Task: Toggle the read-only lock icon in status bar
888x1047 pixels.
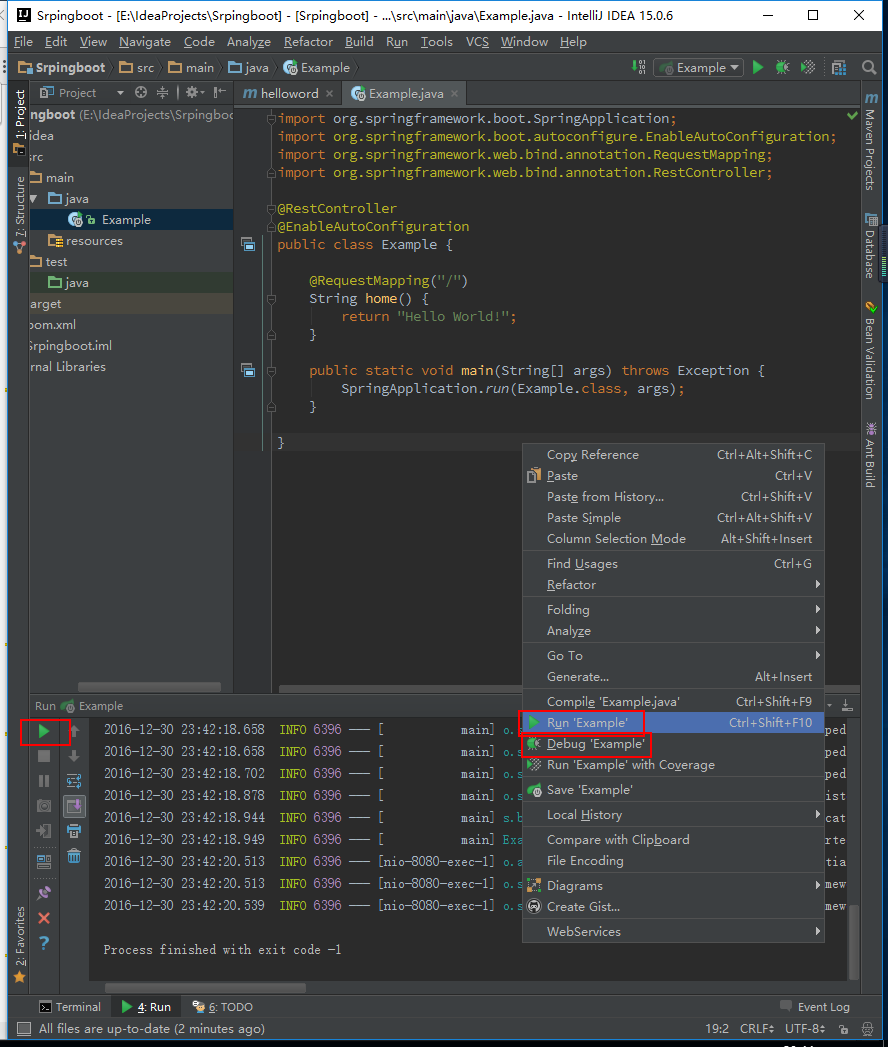Action: click(844, 1029)
